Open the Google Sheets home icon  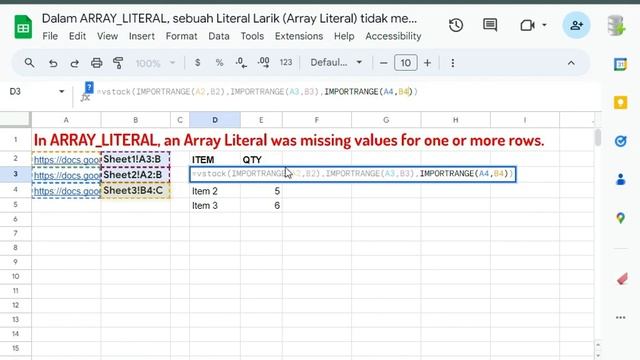point(23,27)
